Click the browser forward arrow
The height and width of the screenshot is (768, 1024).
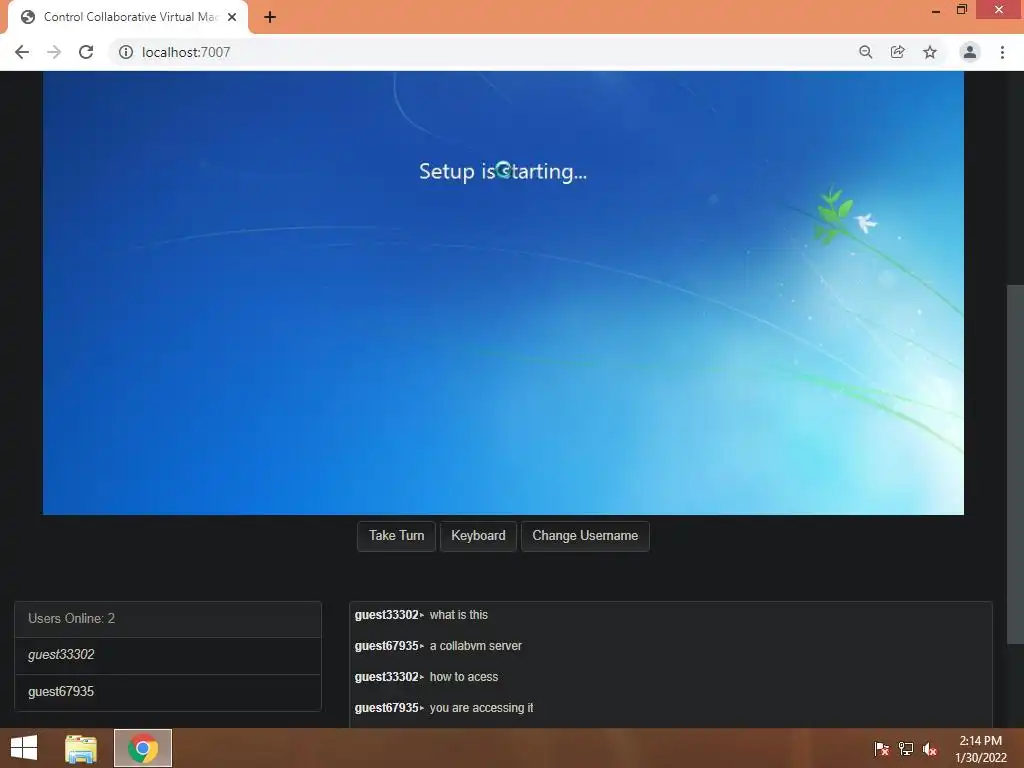pyautogui.click(x=54, y=52)
